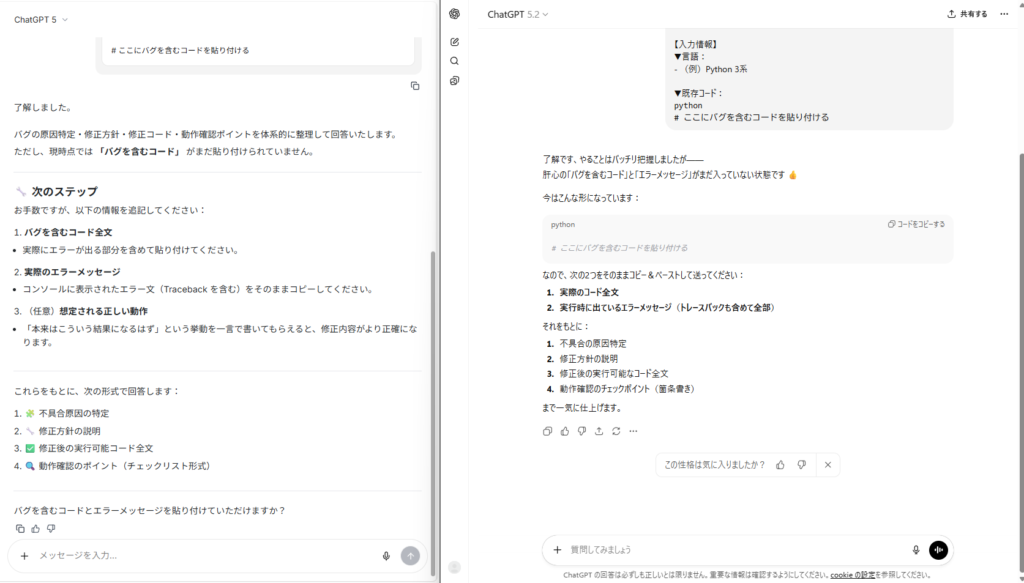Click コードをコピーする on the python code block
Image resolution: width=1024 pixels, height=583 pixels.
[916, 225]
